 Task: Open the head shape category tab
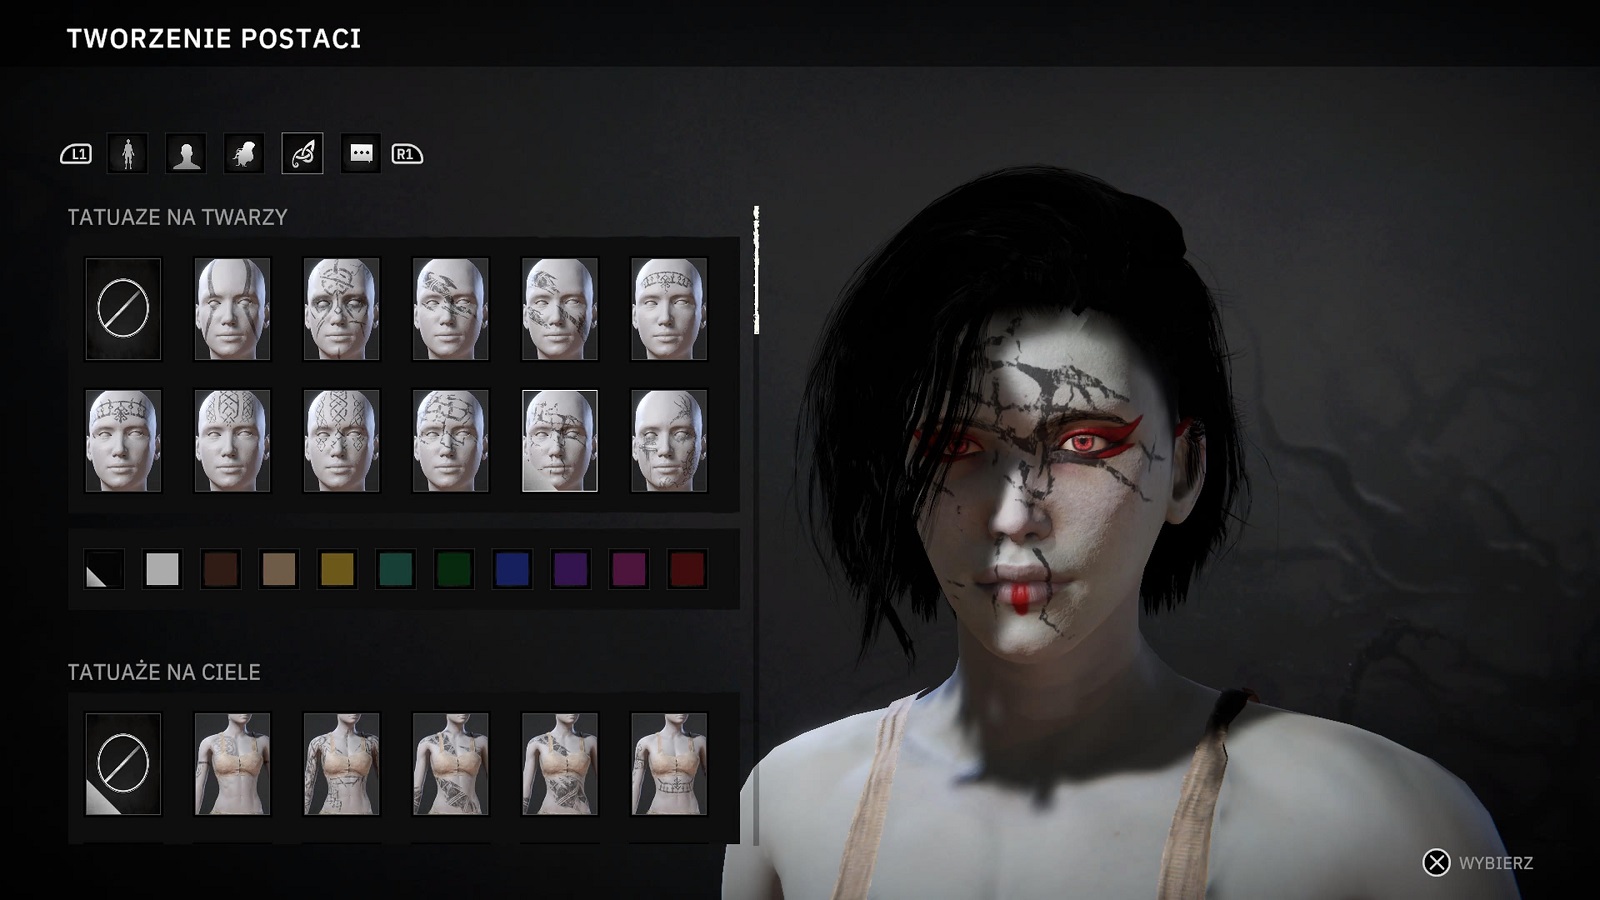pyautogui.click(x=186, y=154)
